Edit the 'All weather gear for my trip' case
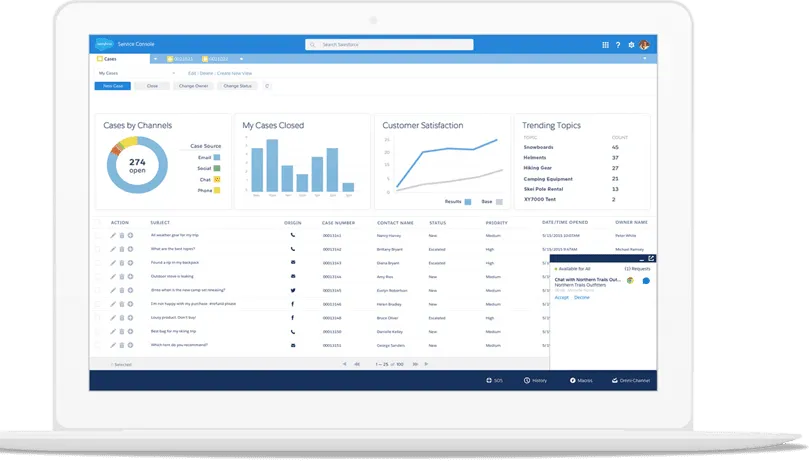Viewport: 810px width, 461px height. point(113,236)
